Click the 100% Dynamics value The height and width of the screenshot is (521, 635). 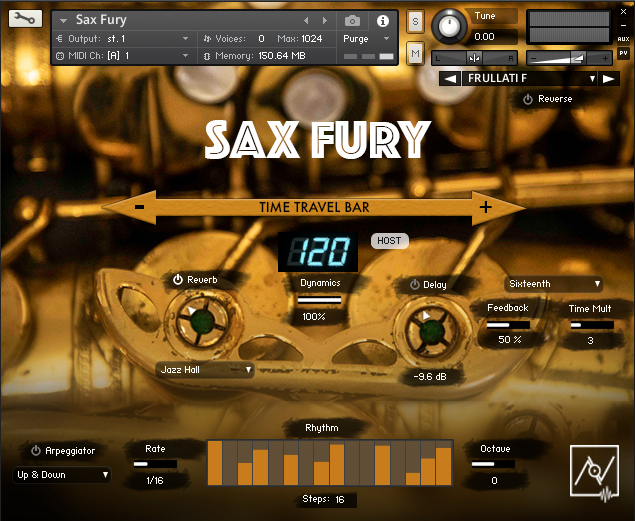pyautogui.click(x=314, y=317)
